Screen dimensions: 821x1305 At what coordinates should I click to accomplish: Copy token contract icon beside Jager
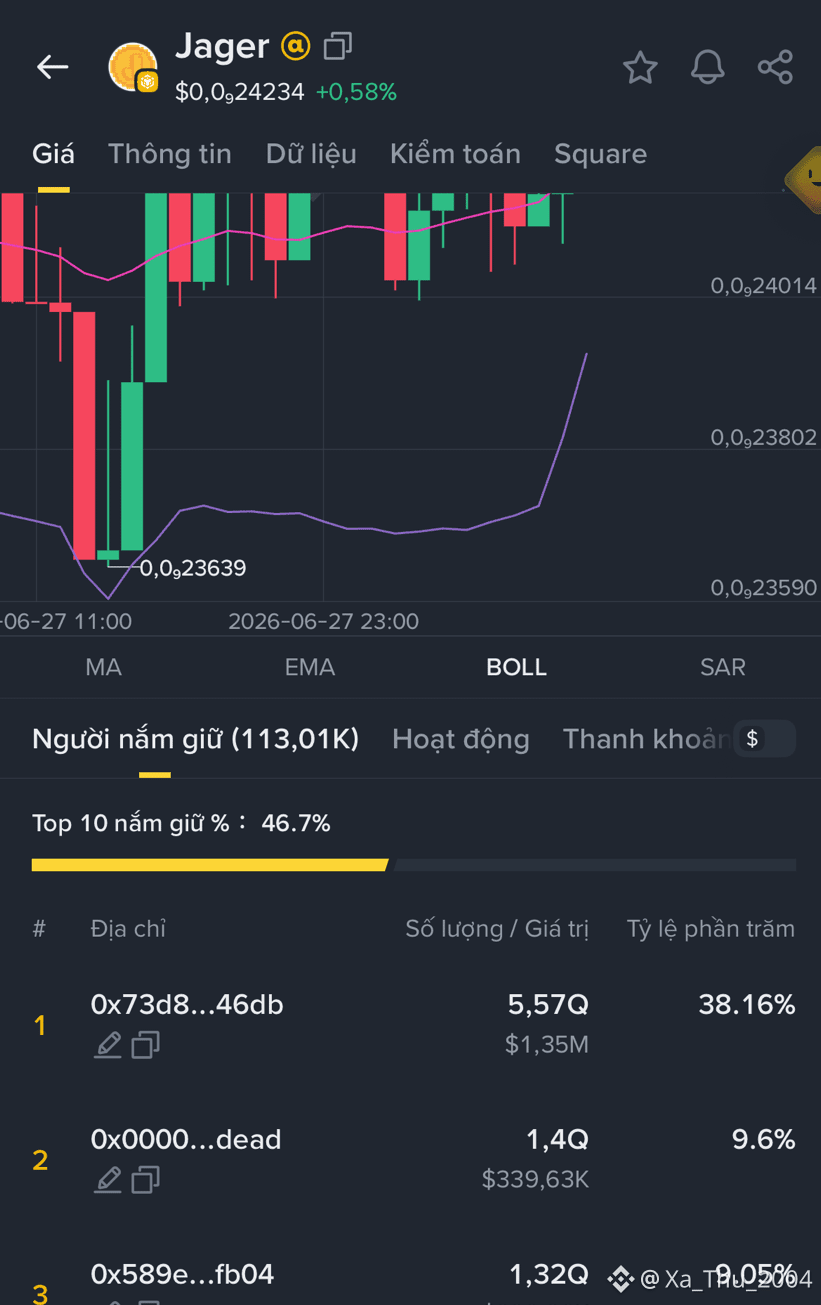pos(338,46)
